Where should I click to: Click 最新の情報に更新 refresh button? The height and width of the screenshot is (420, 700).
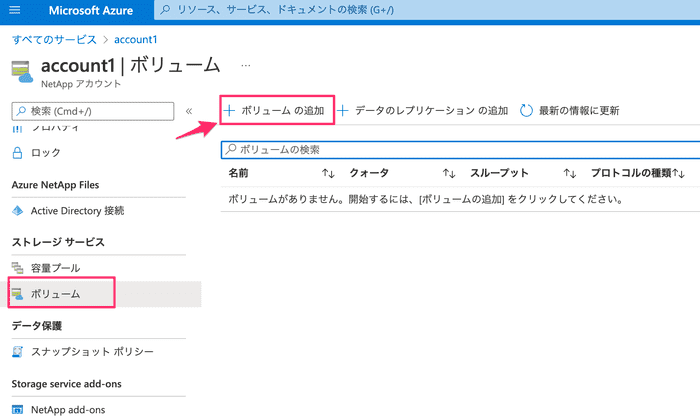[570, 110]
